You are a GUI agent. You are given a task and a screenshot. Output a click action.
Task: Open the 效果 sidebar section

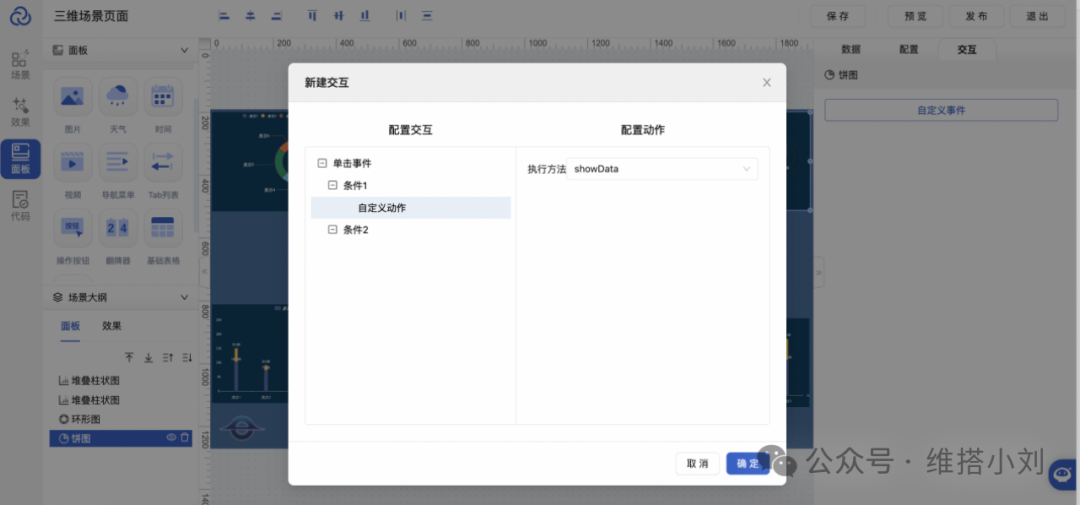(21, 112)
